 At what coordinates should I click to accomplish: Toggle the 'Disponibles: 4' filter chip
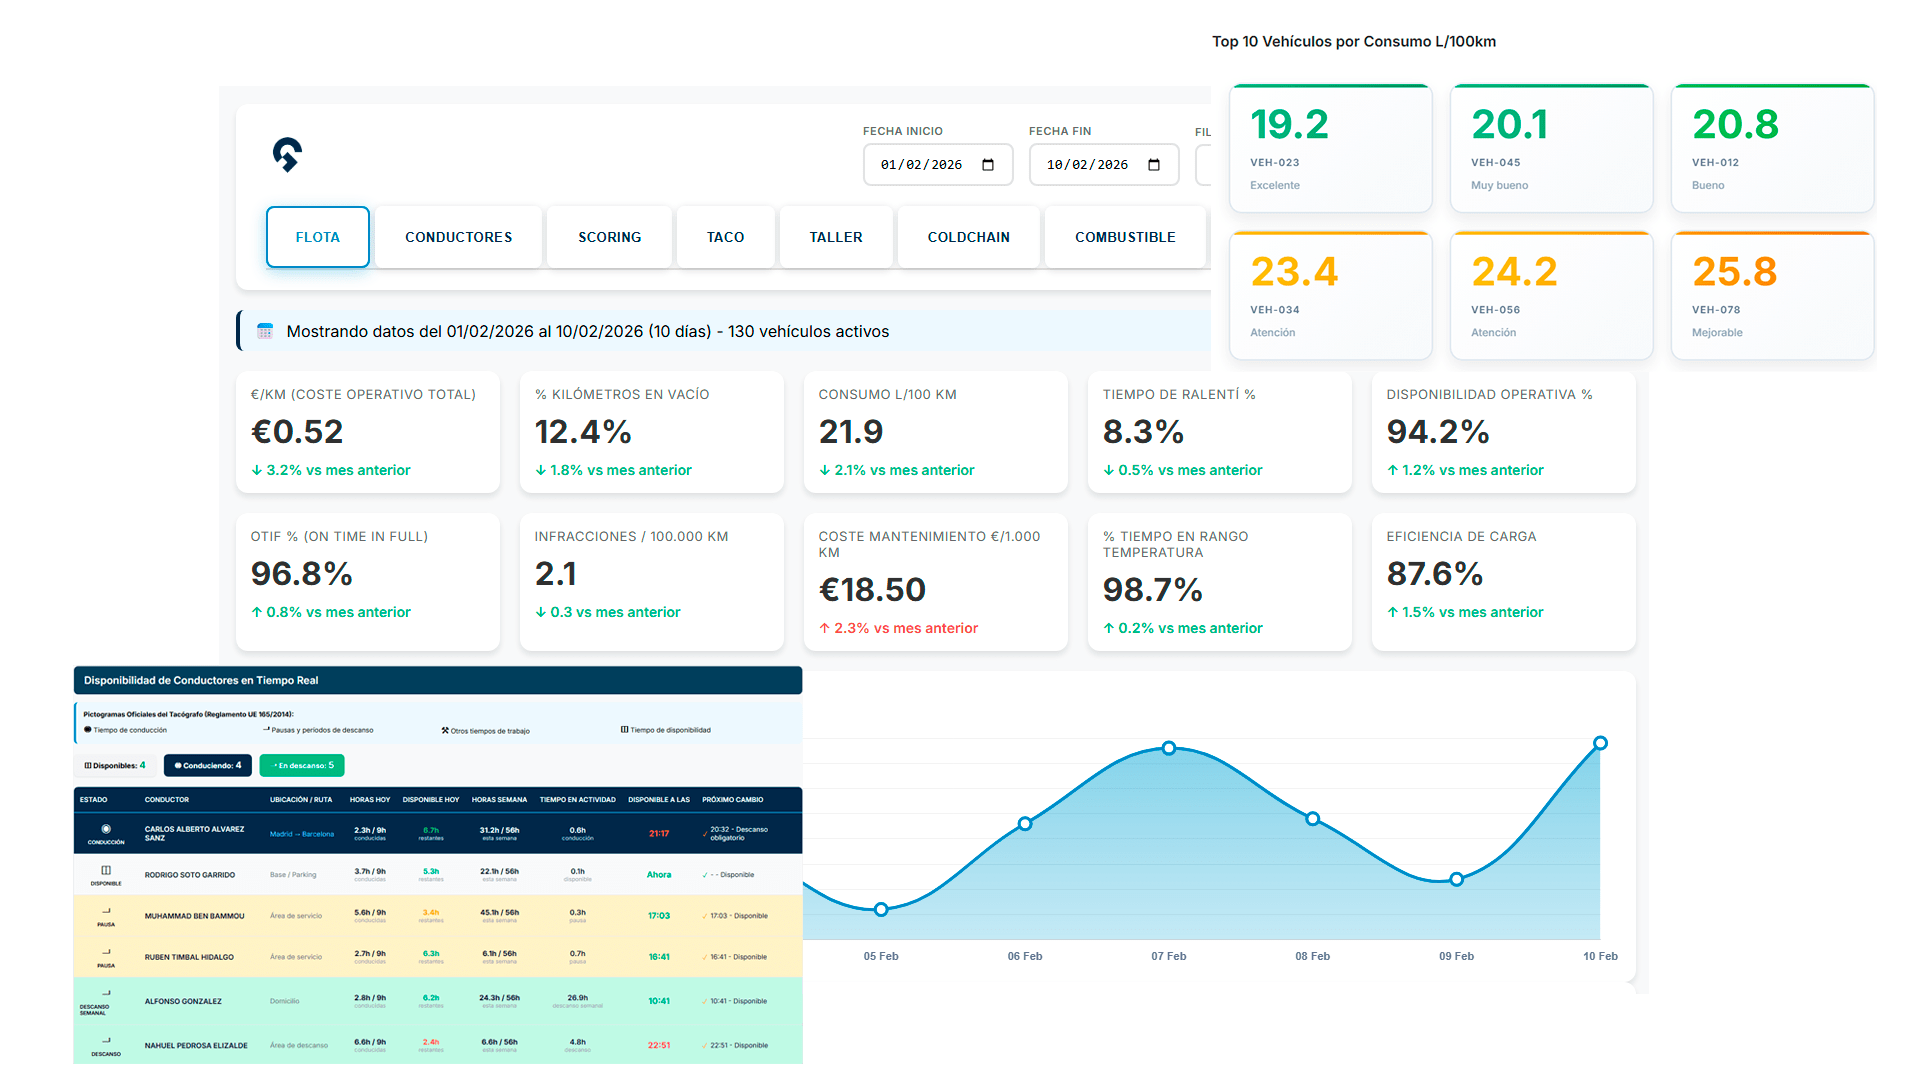pos(116,766)
